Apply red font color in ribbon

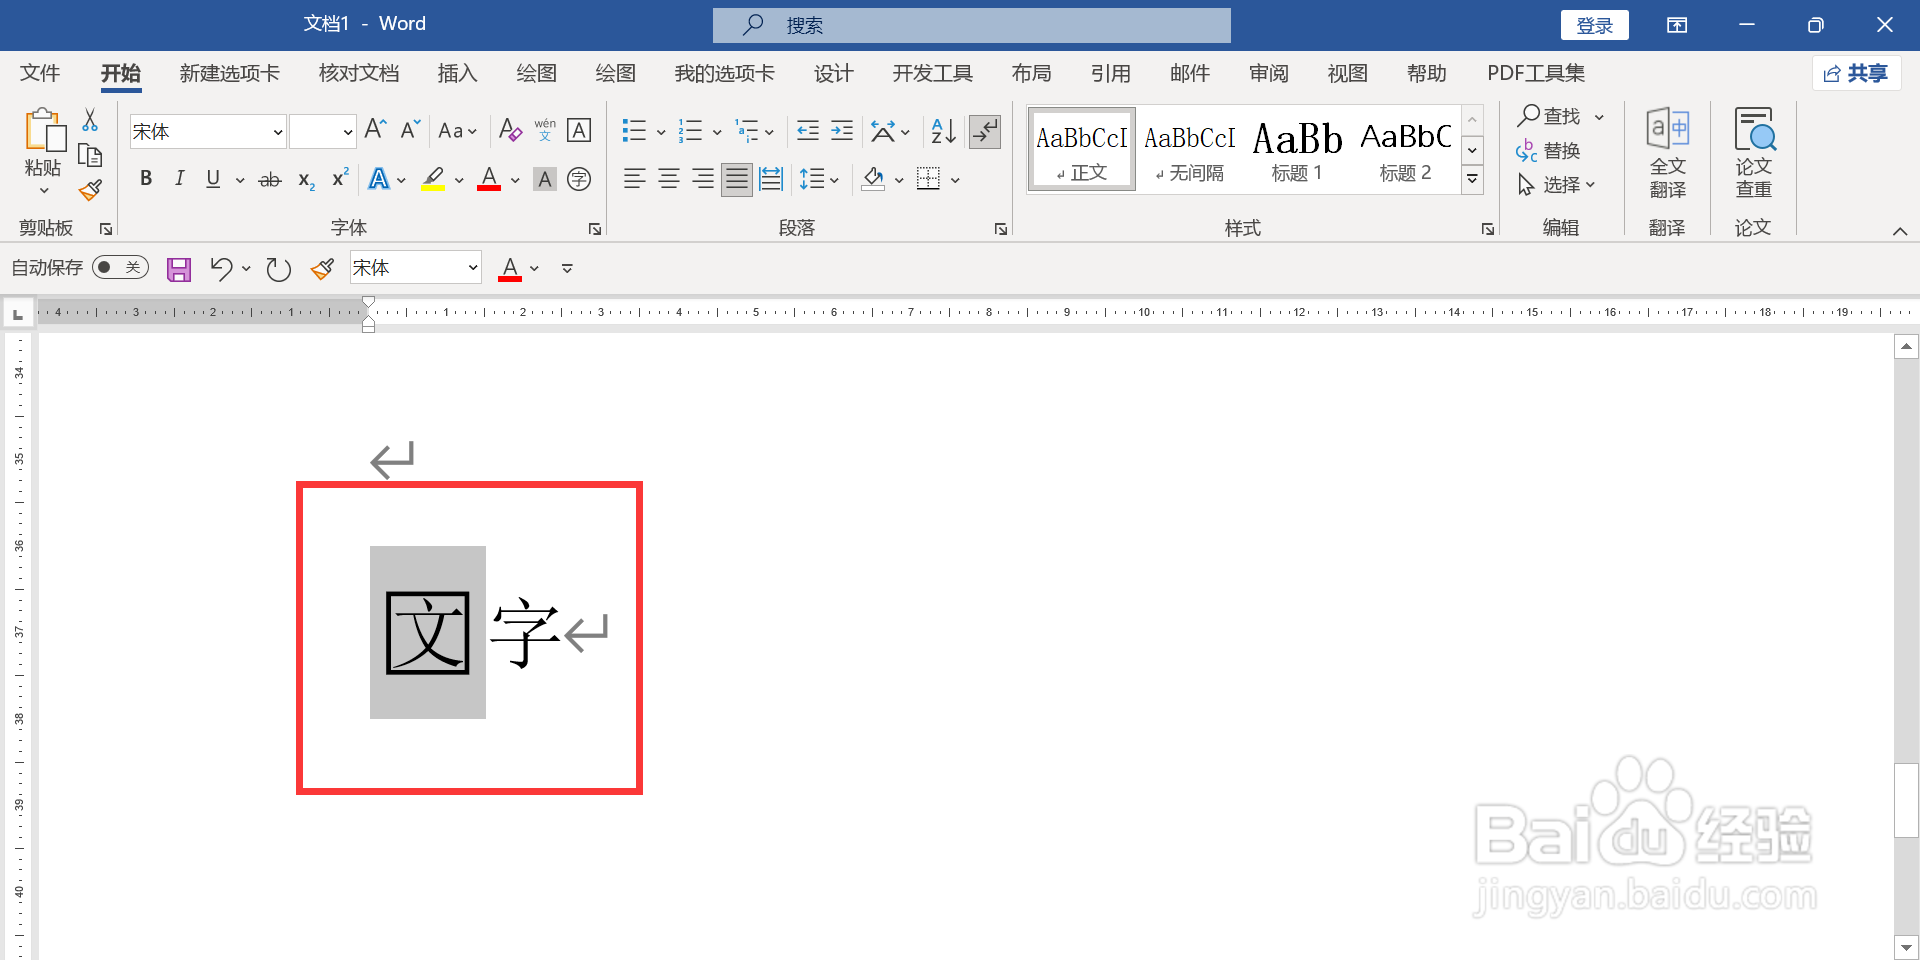[x=489, y=179]
